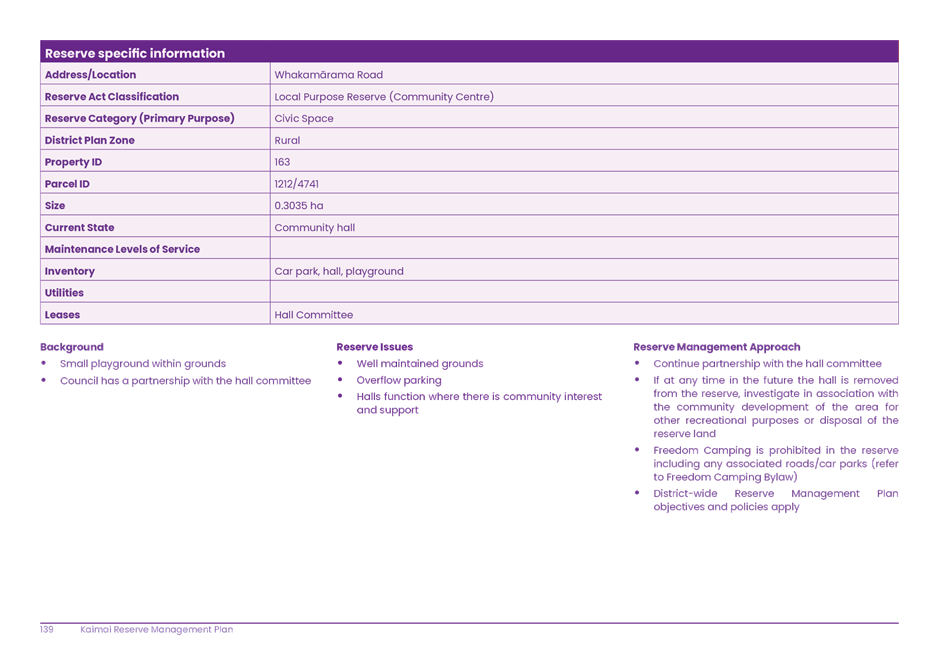939x664 pixels.
Task: Click the 'Whakamārama Road' address value
Action: [328, 75]
